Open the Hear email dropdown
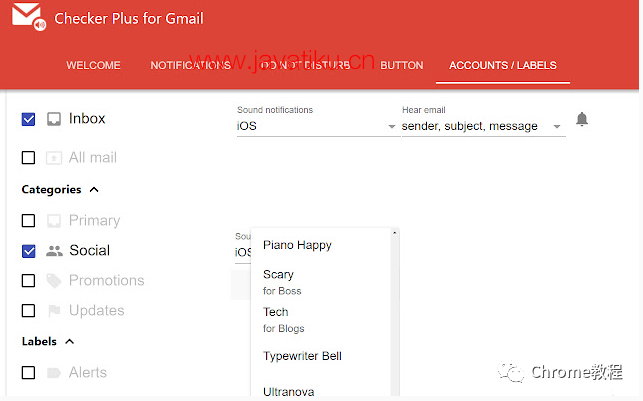Screen dimensions: 643x401 (483, 126)
